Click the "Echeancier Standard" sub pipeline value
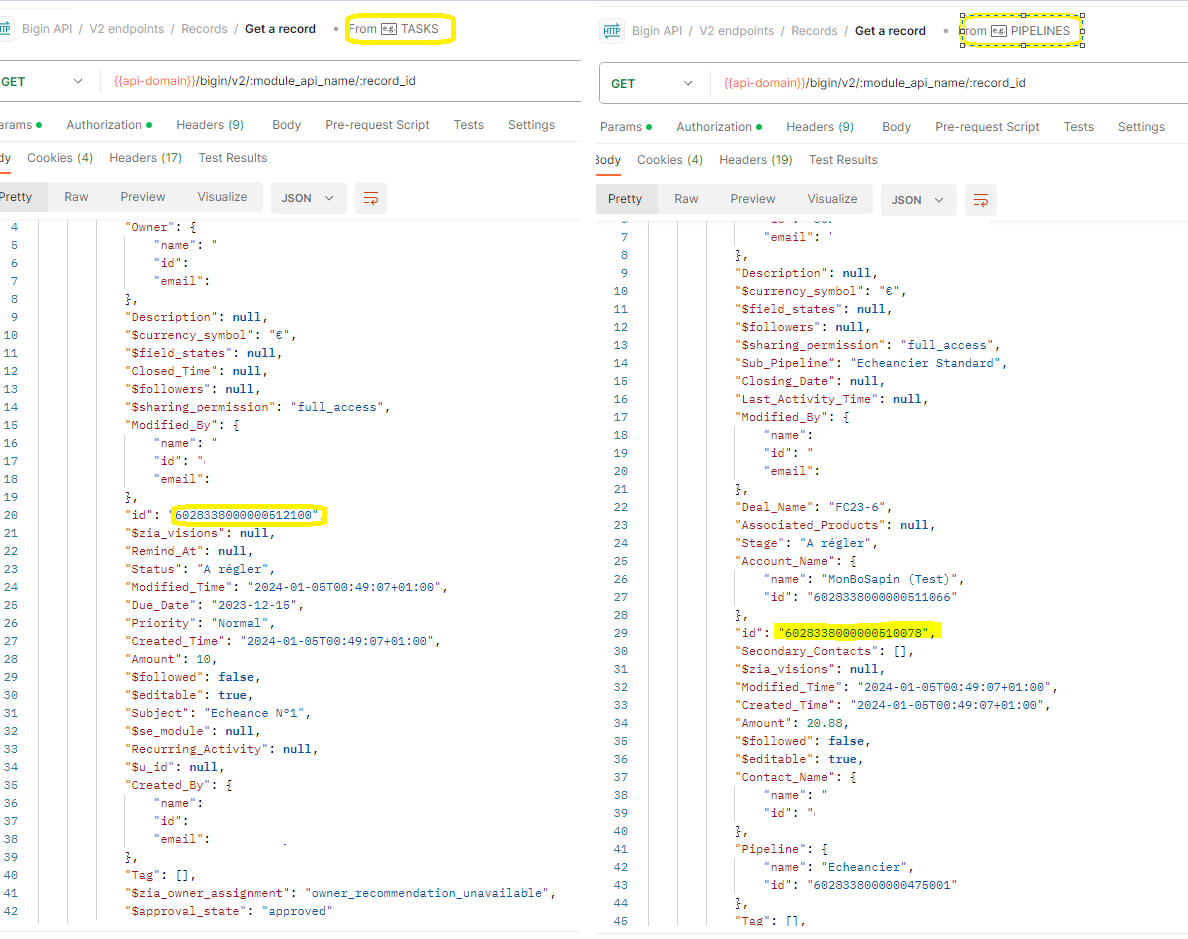Viewport: 1188px width, 939px height. [x=925, y=363]
